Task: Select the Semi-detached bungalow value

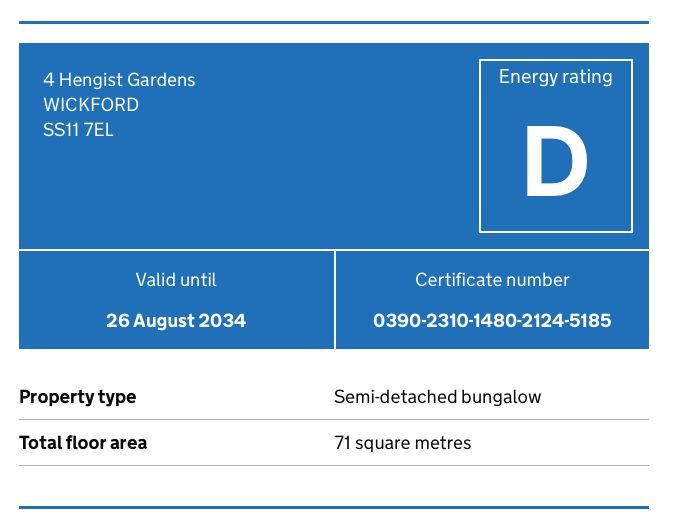Action: 437,397
